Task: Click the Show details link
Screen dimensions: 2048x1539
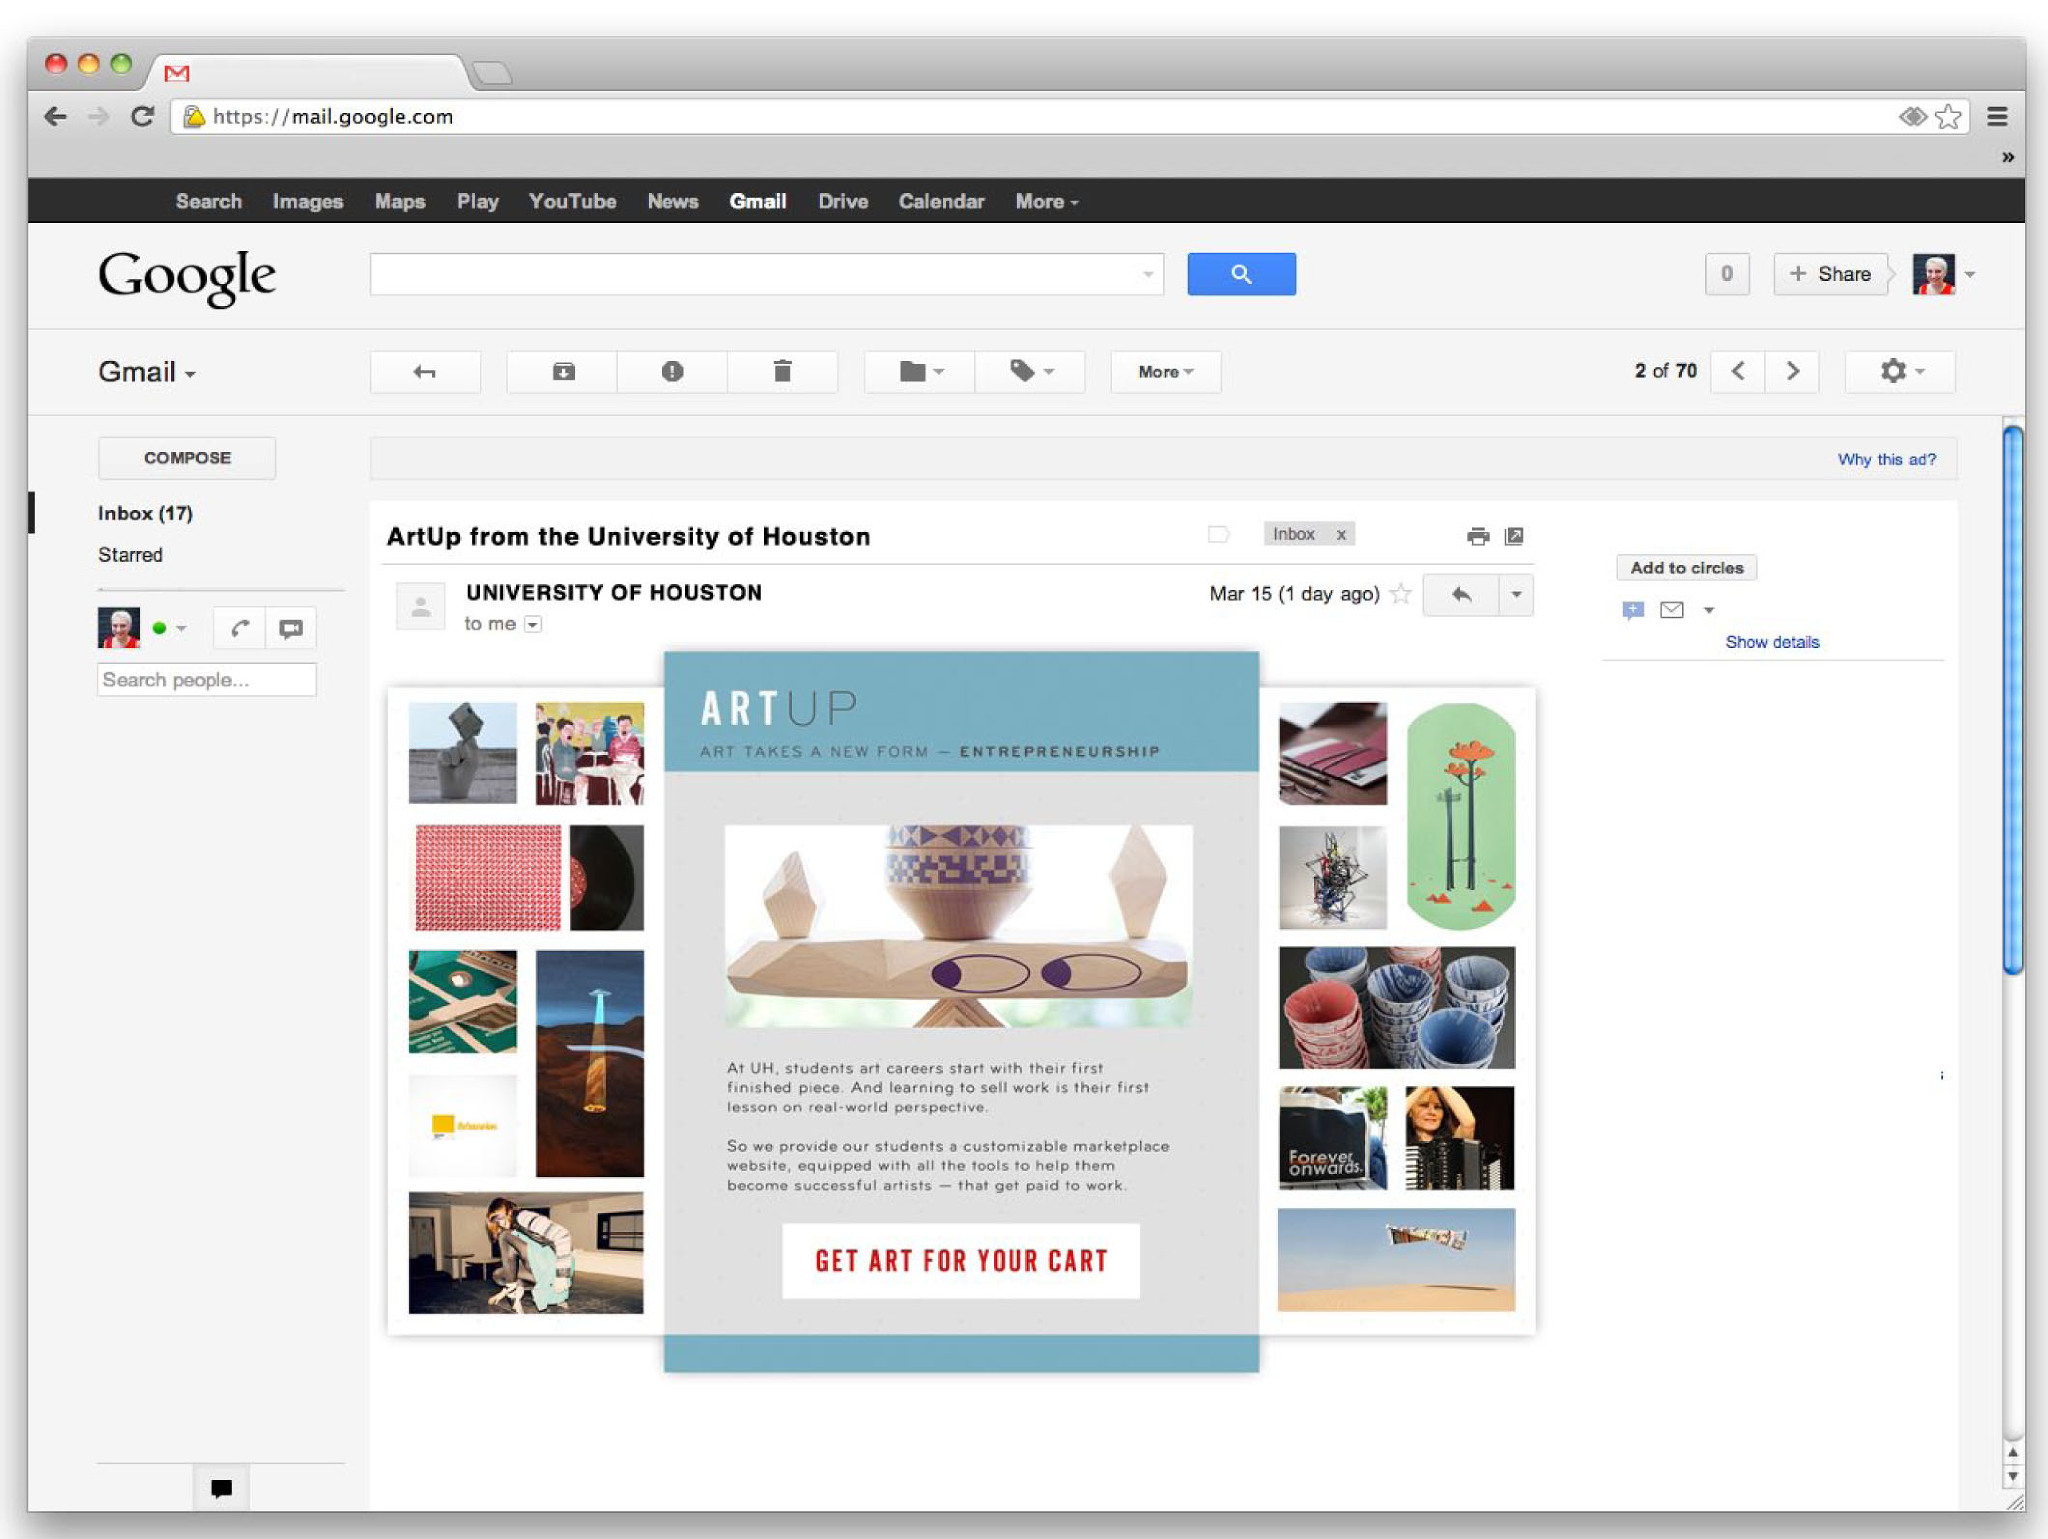Action: (x=1772, y=642)
